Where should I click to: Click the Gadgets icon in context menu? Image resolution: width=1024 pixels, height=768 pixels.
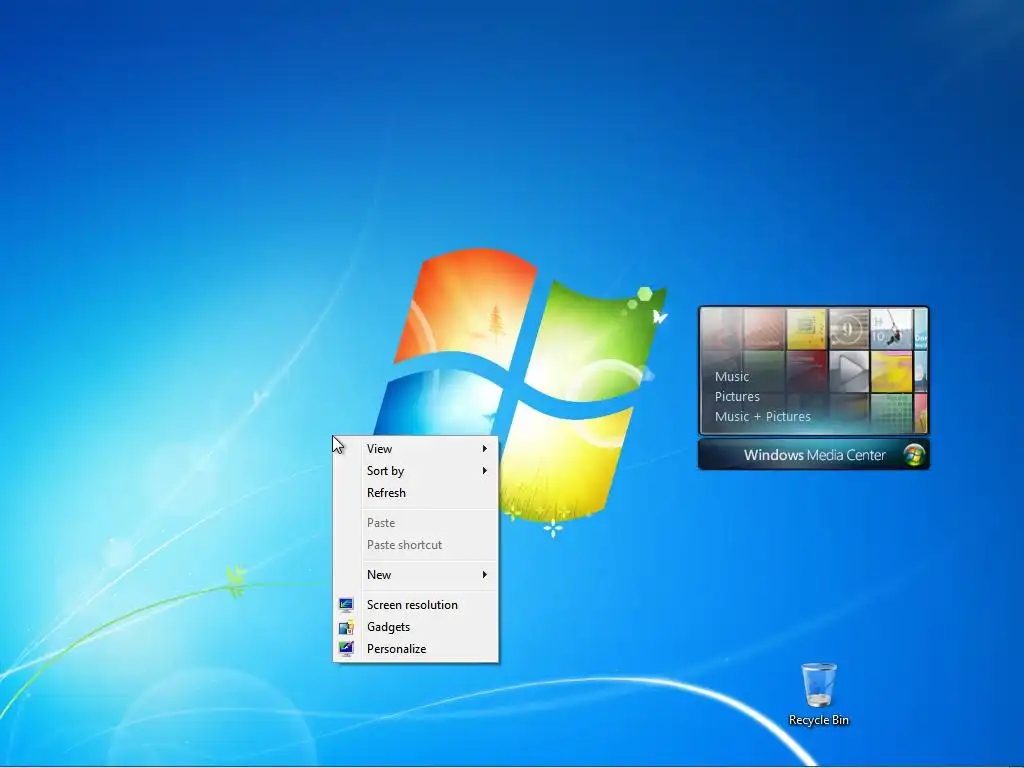click(x=346, y=627)
